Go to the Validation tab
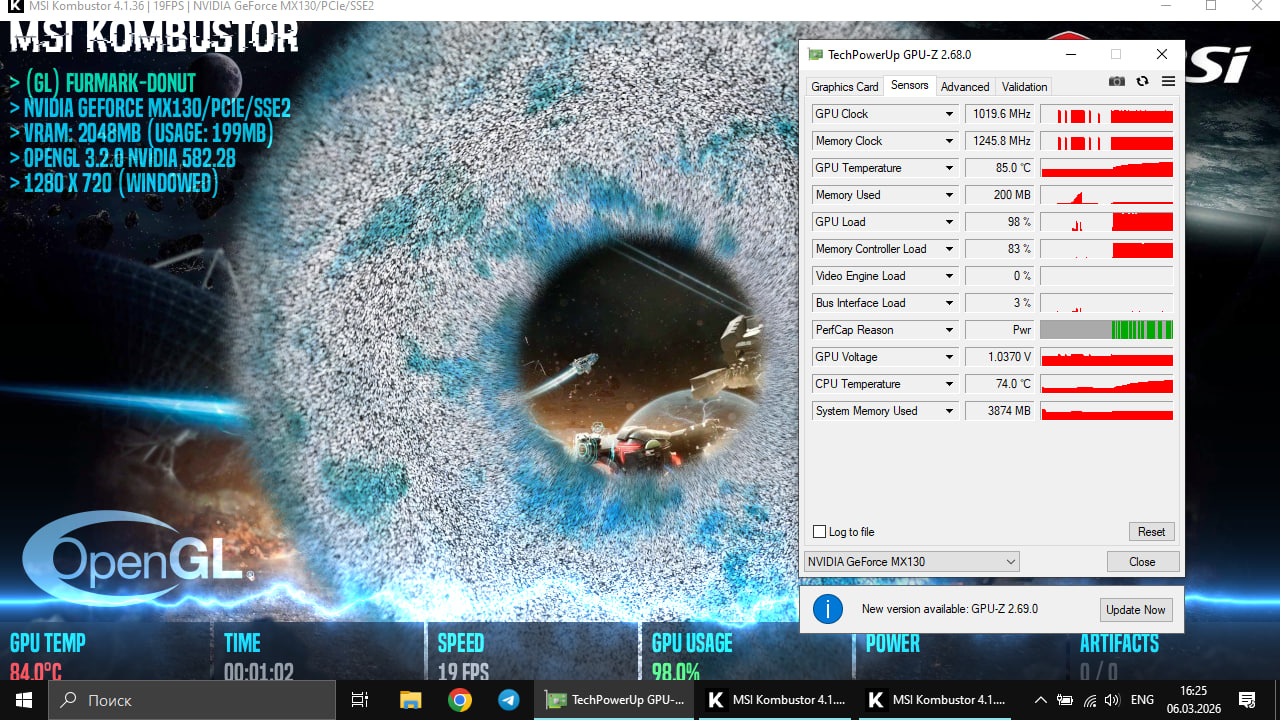Image resolution: width=1280 pixels, height=720 pixels. coord(1025,87)
